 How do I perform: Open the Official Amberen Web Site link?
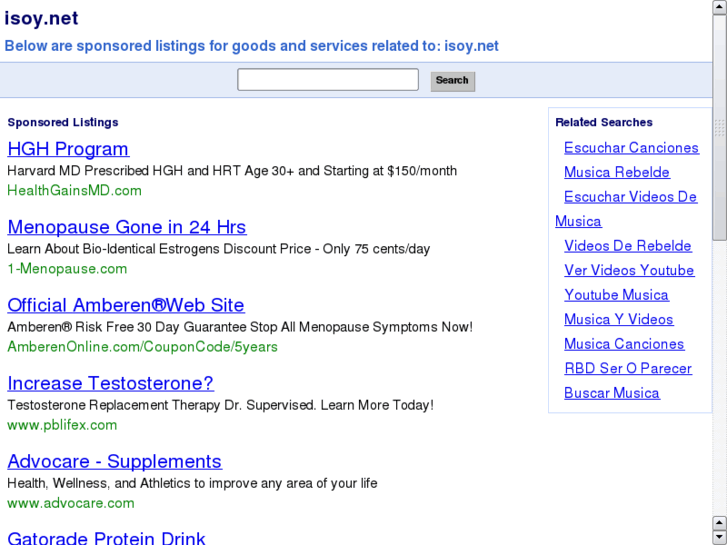pyautogui.click(x=126, y=305)
